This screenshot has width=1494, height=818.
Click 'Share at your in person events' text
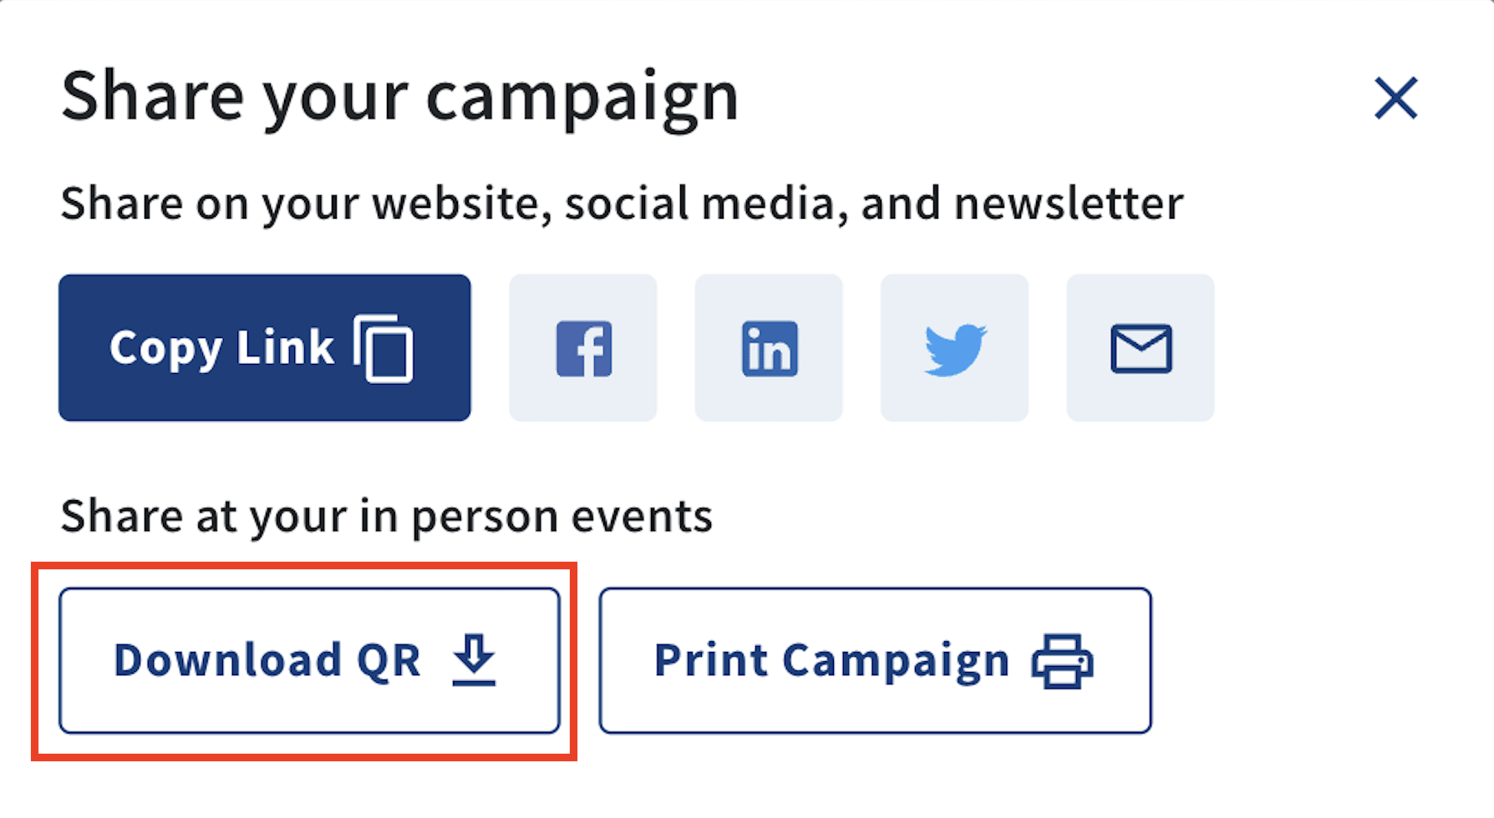tap(386, 517)
